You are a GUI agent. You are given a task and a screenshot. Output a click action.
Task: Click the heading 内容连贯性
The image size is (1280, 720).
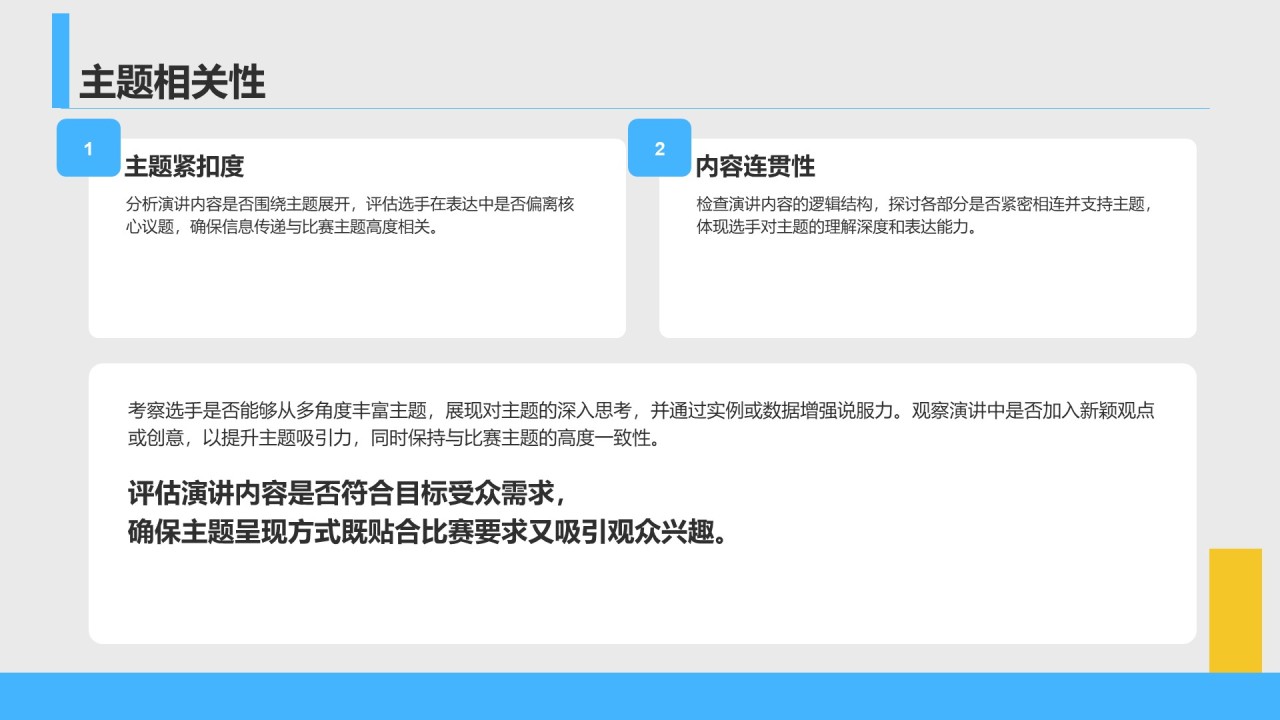tap(755, 166)
